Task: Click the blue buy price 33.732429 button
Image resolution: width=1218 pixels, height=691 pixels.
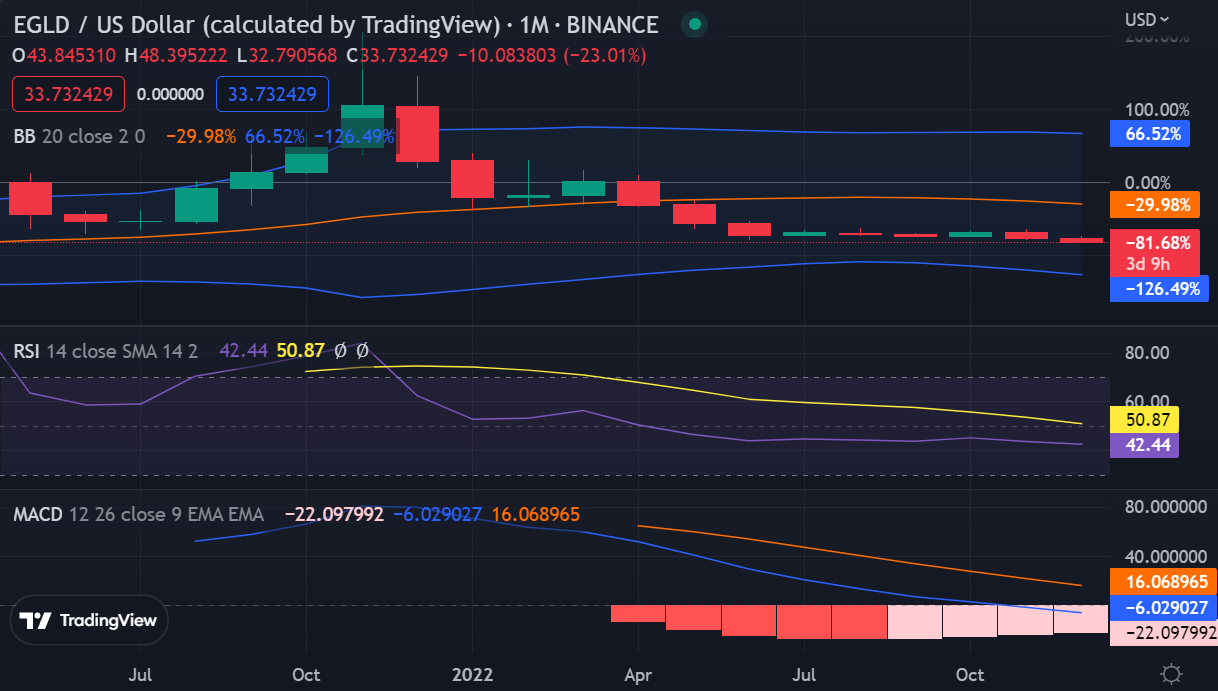Action: [272, 94]
